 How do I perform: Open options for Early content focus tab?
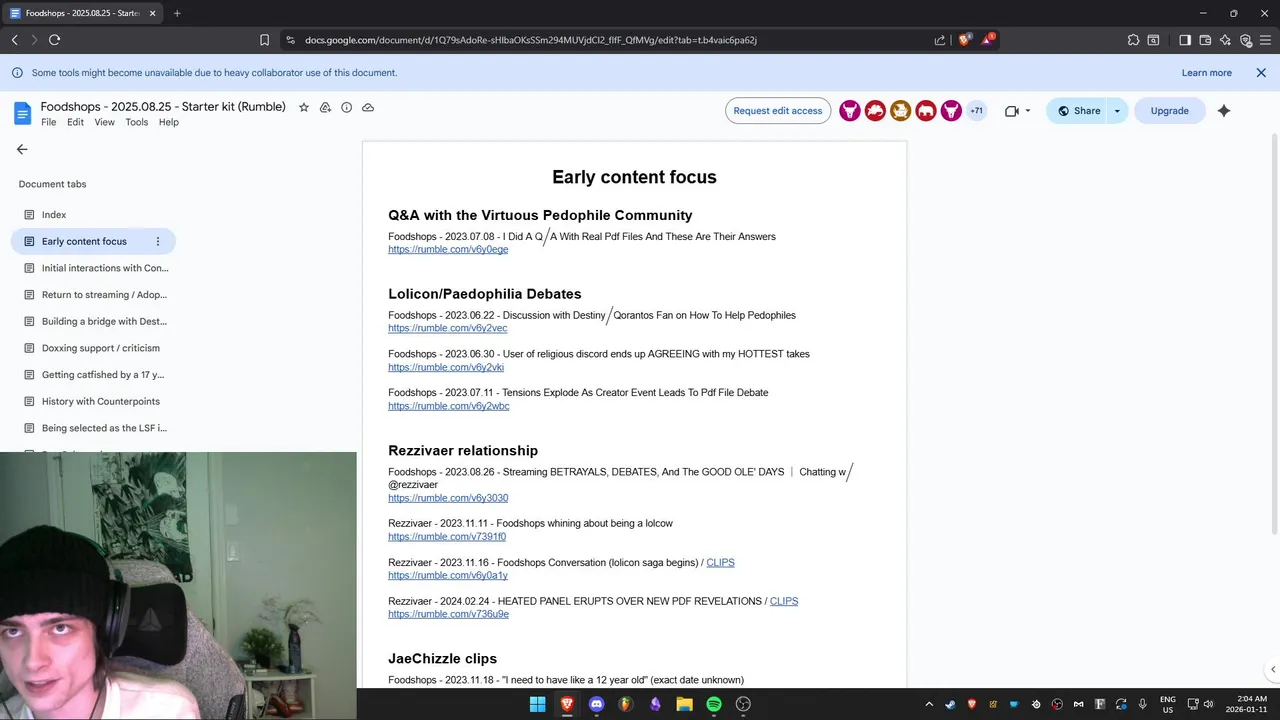tap(157, 241)
